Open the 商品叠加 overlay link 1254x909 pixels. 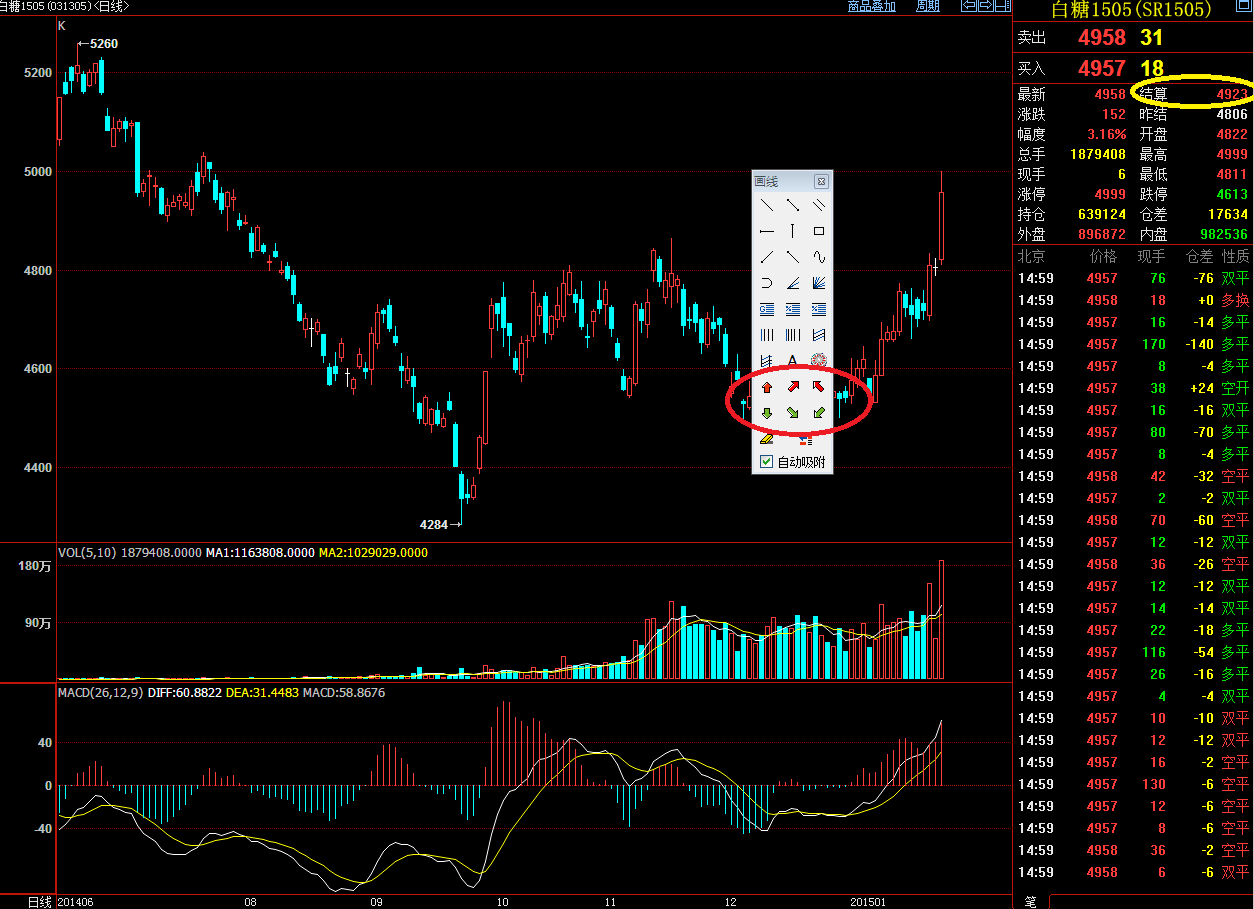click(871, 6)
